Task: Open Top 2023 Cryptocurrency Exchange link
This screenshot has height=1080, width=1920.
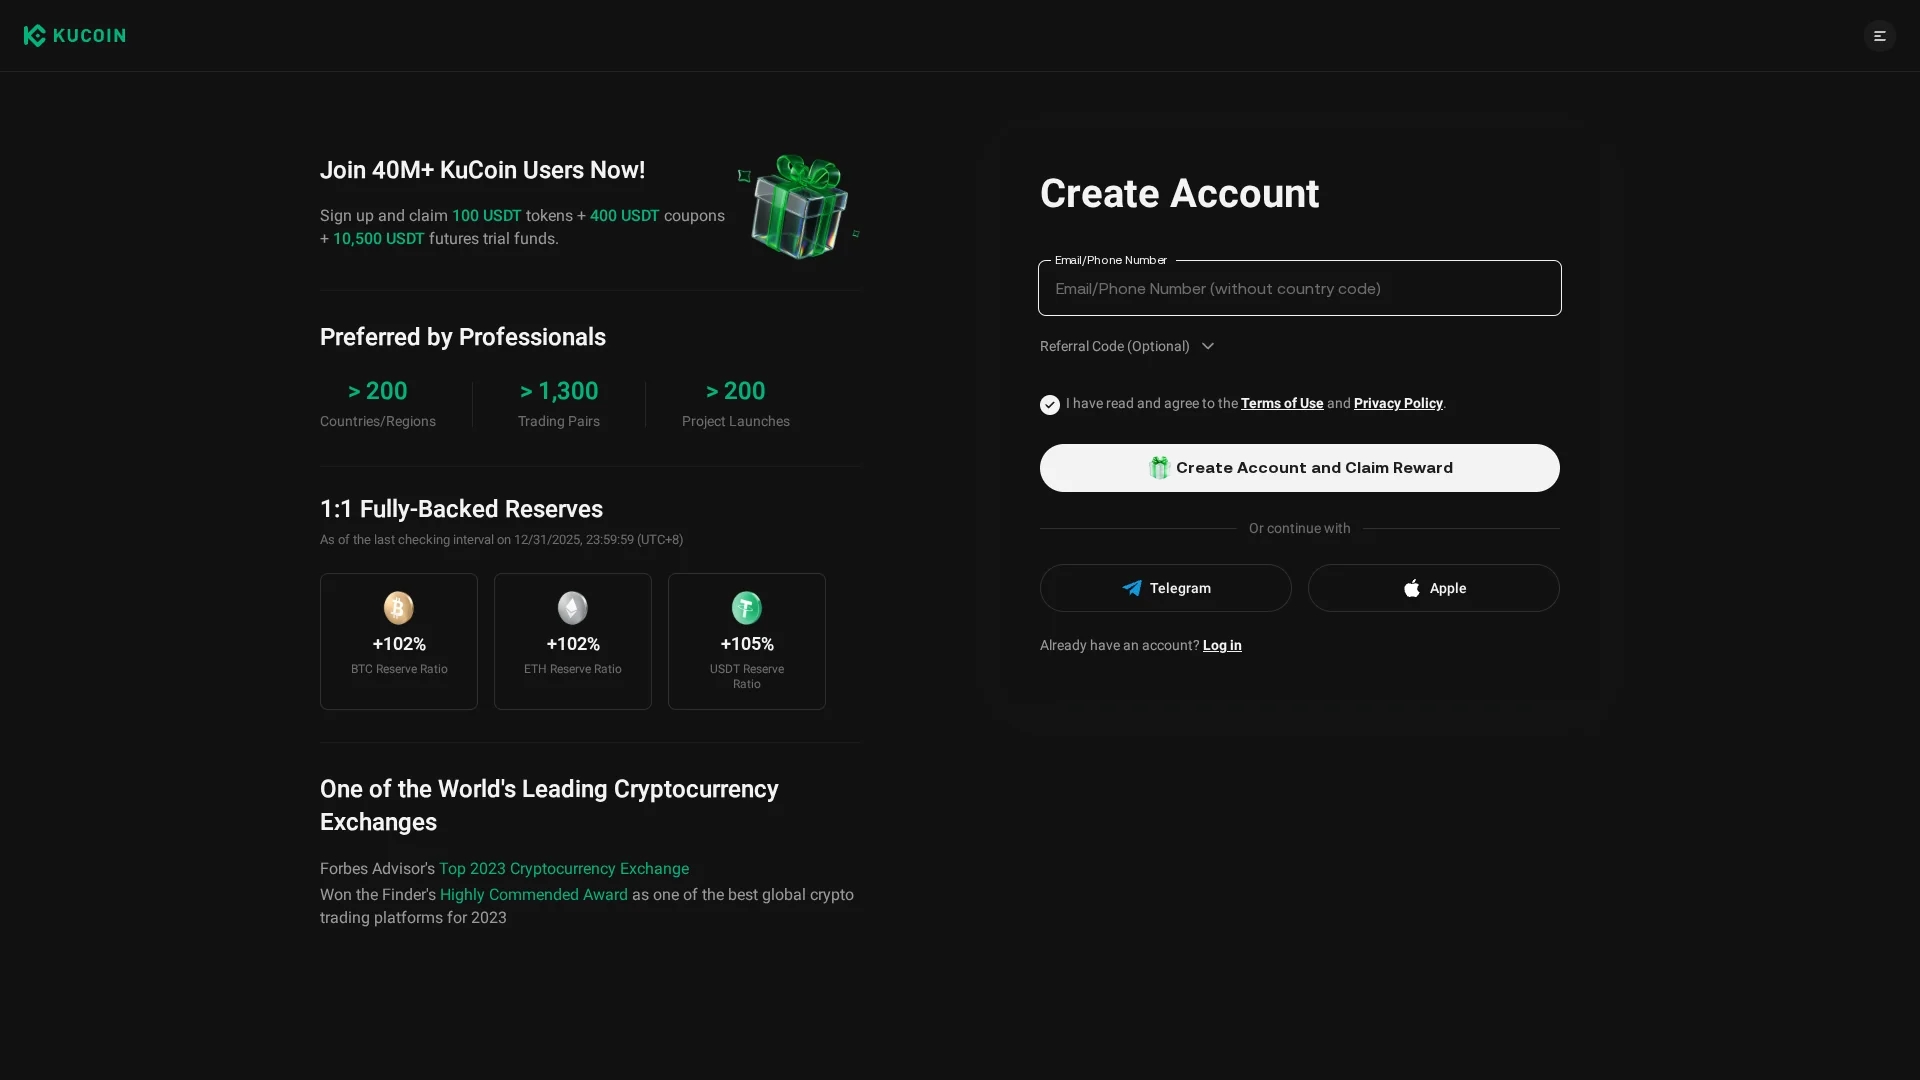Action: point(563,868)
